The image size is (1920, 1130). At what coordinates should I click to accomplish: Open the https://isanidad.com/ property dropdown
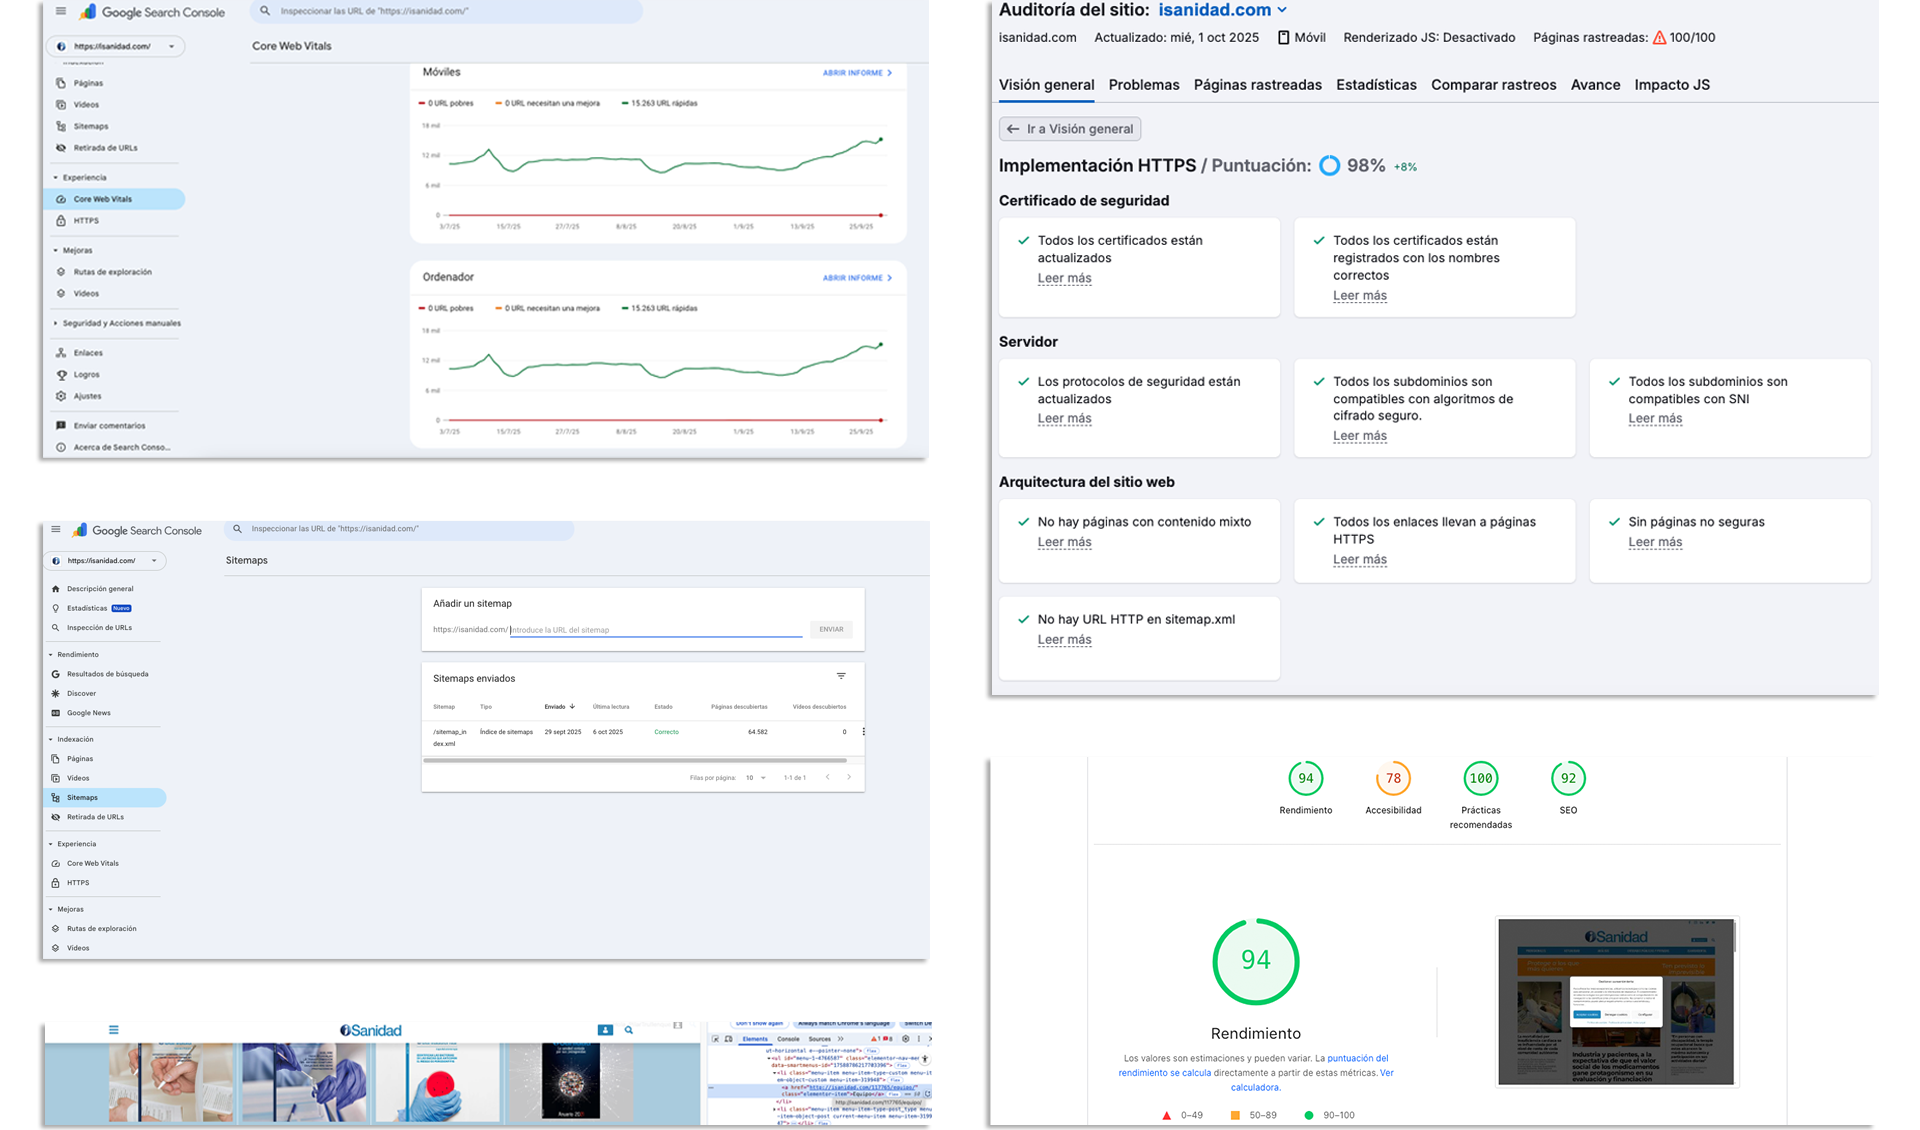[115, 46]
